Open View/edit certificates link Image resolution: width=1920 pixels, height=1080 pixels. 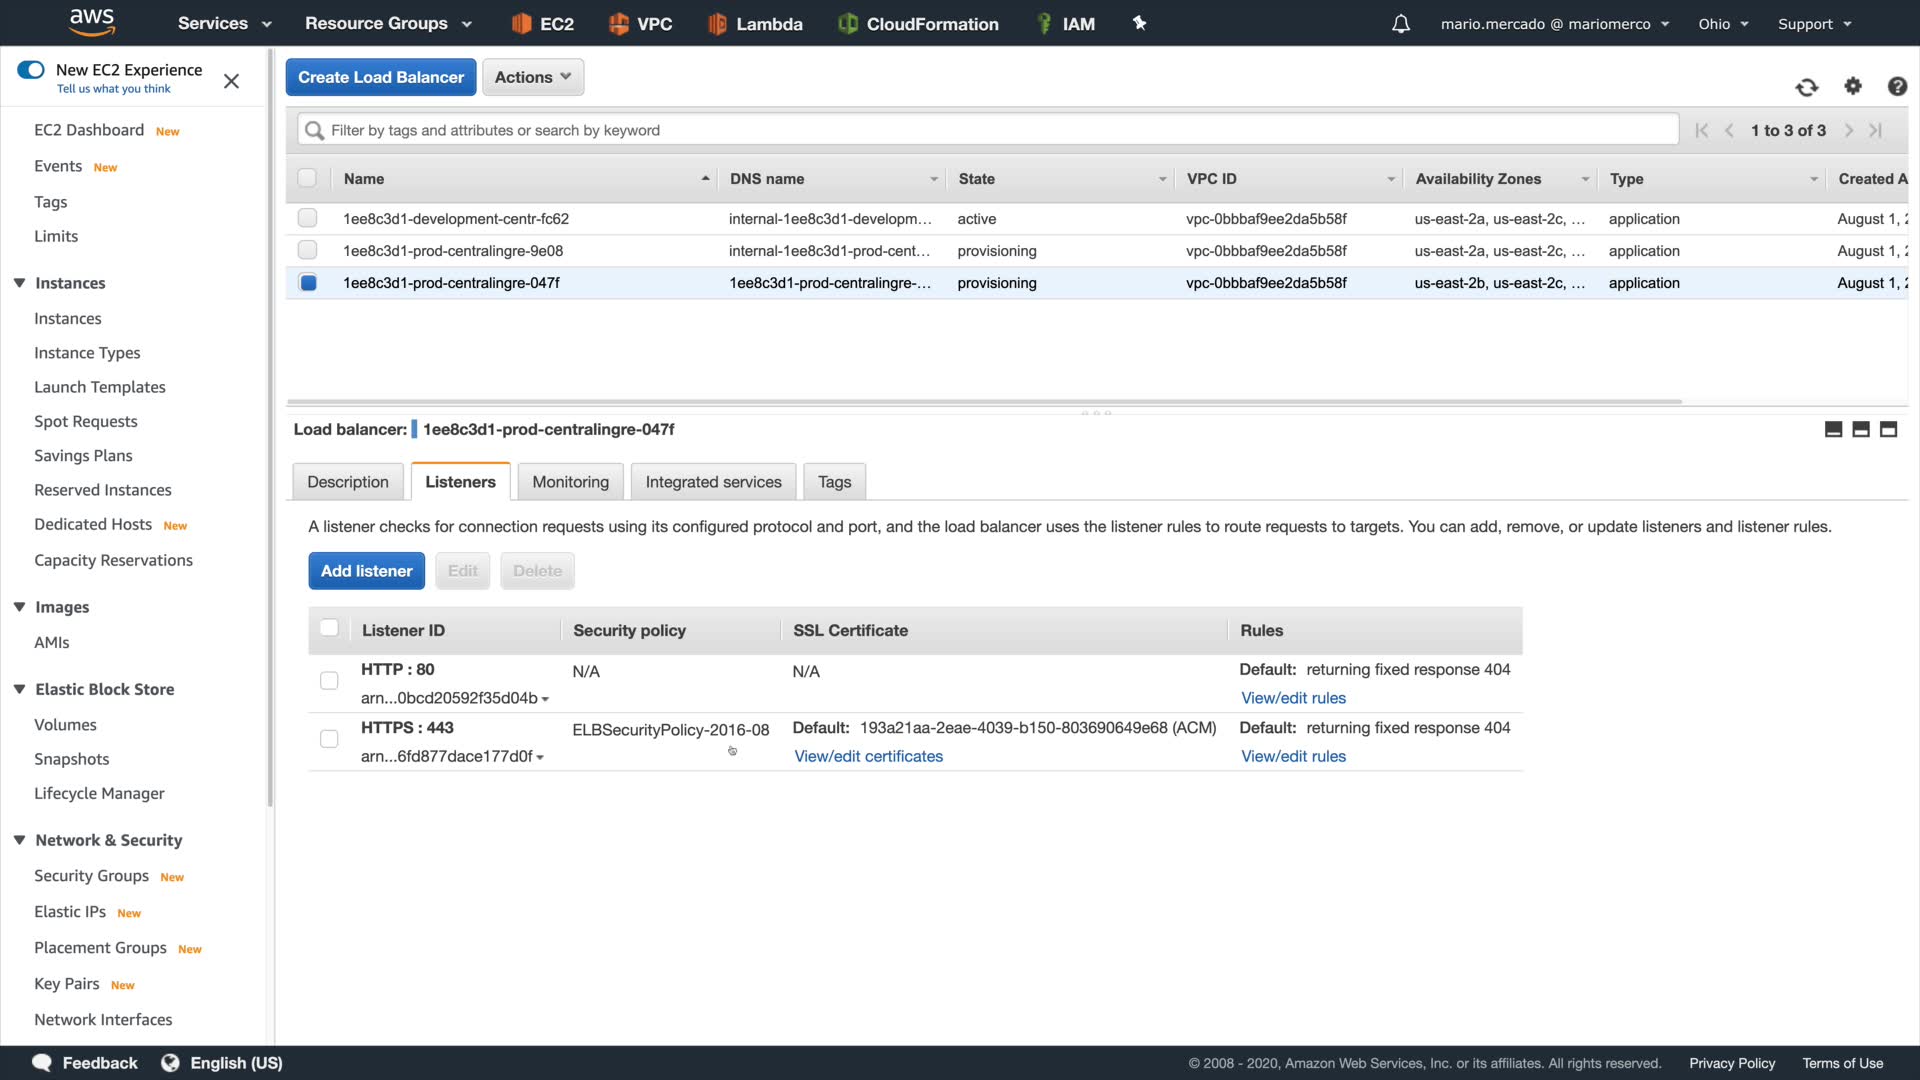868,756
